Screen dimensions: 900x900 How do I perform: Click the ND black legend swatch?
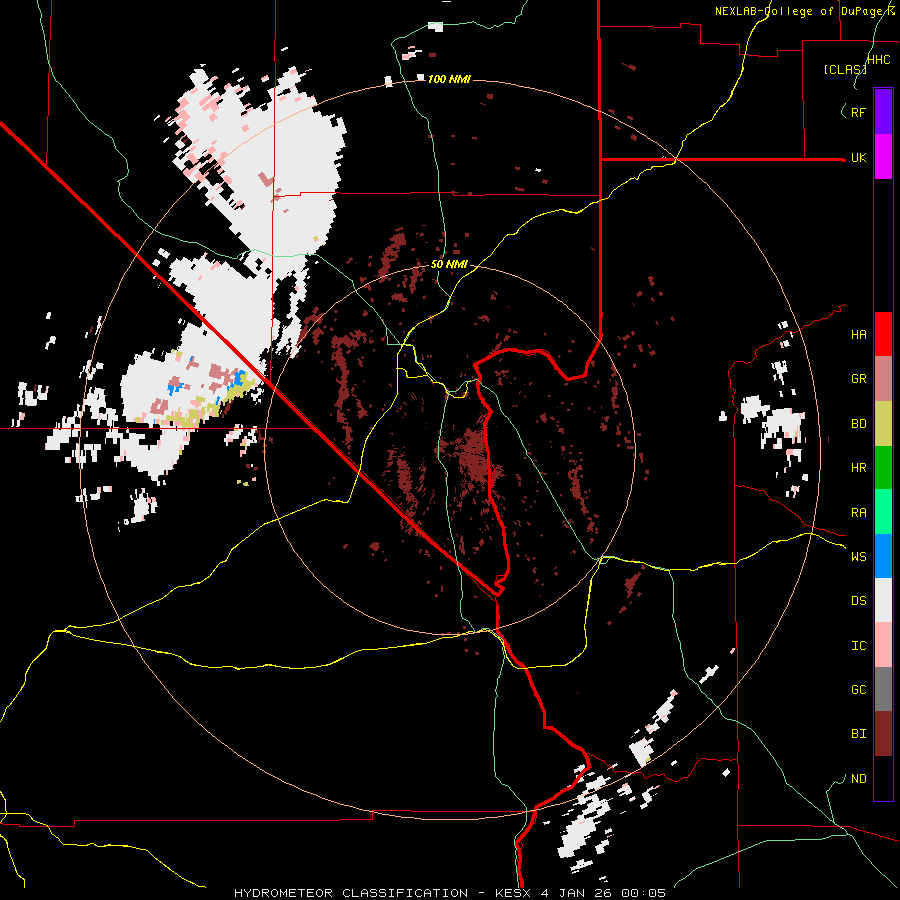(x=883, y=778)
